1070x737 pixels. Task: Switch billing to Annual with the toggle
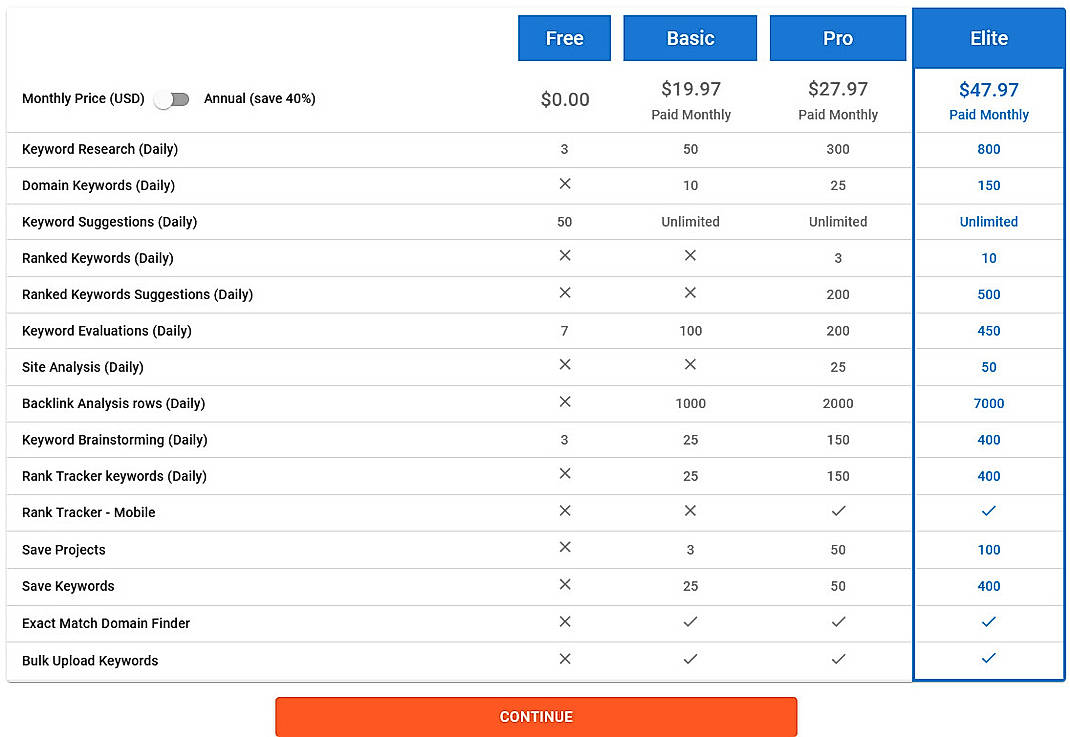point(171,99)
